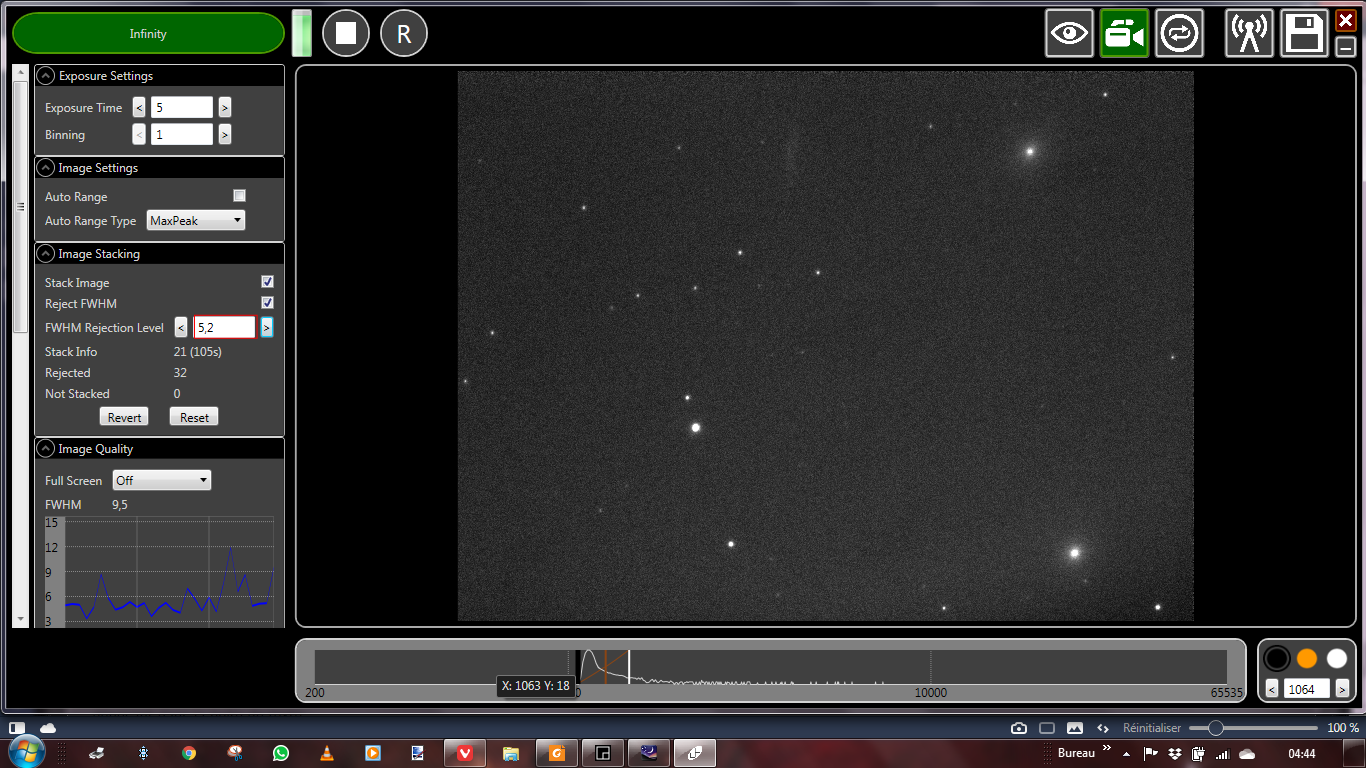This screenshot has width=1366, height=768.
Task: Click the Exposure Time value field
Action: (x=182, y=108)
